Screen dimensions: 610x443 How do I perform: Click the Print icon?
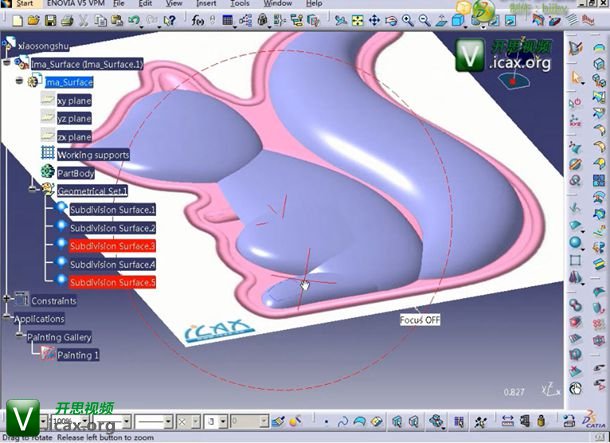point(67,20)
